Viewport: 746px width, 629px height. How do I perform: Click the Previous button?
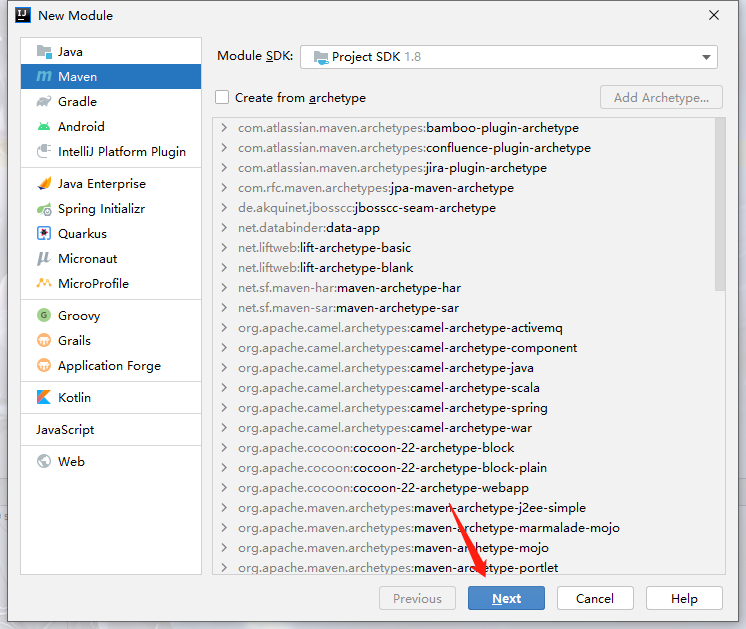pos(417,598)
